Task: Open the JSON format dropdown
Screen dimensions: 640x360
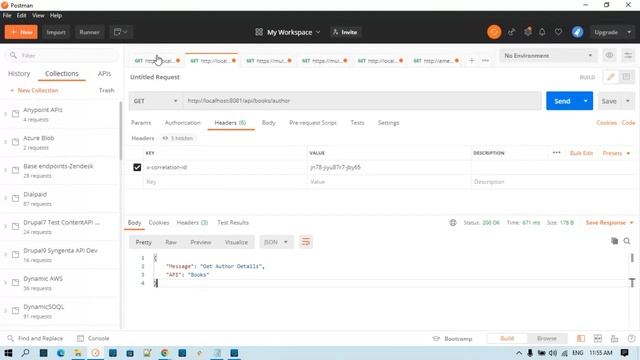Action: [276, 242]
